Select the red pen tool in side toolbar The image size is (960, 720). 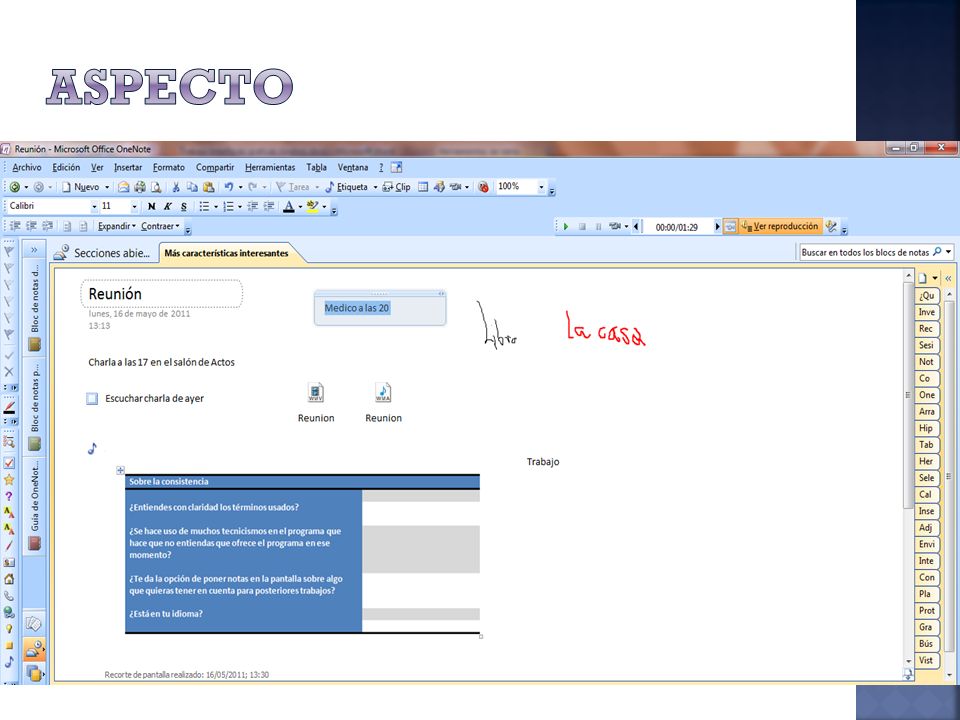tap(9, 407)
